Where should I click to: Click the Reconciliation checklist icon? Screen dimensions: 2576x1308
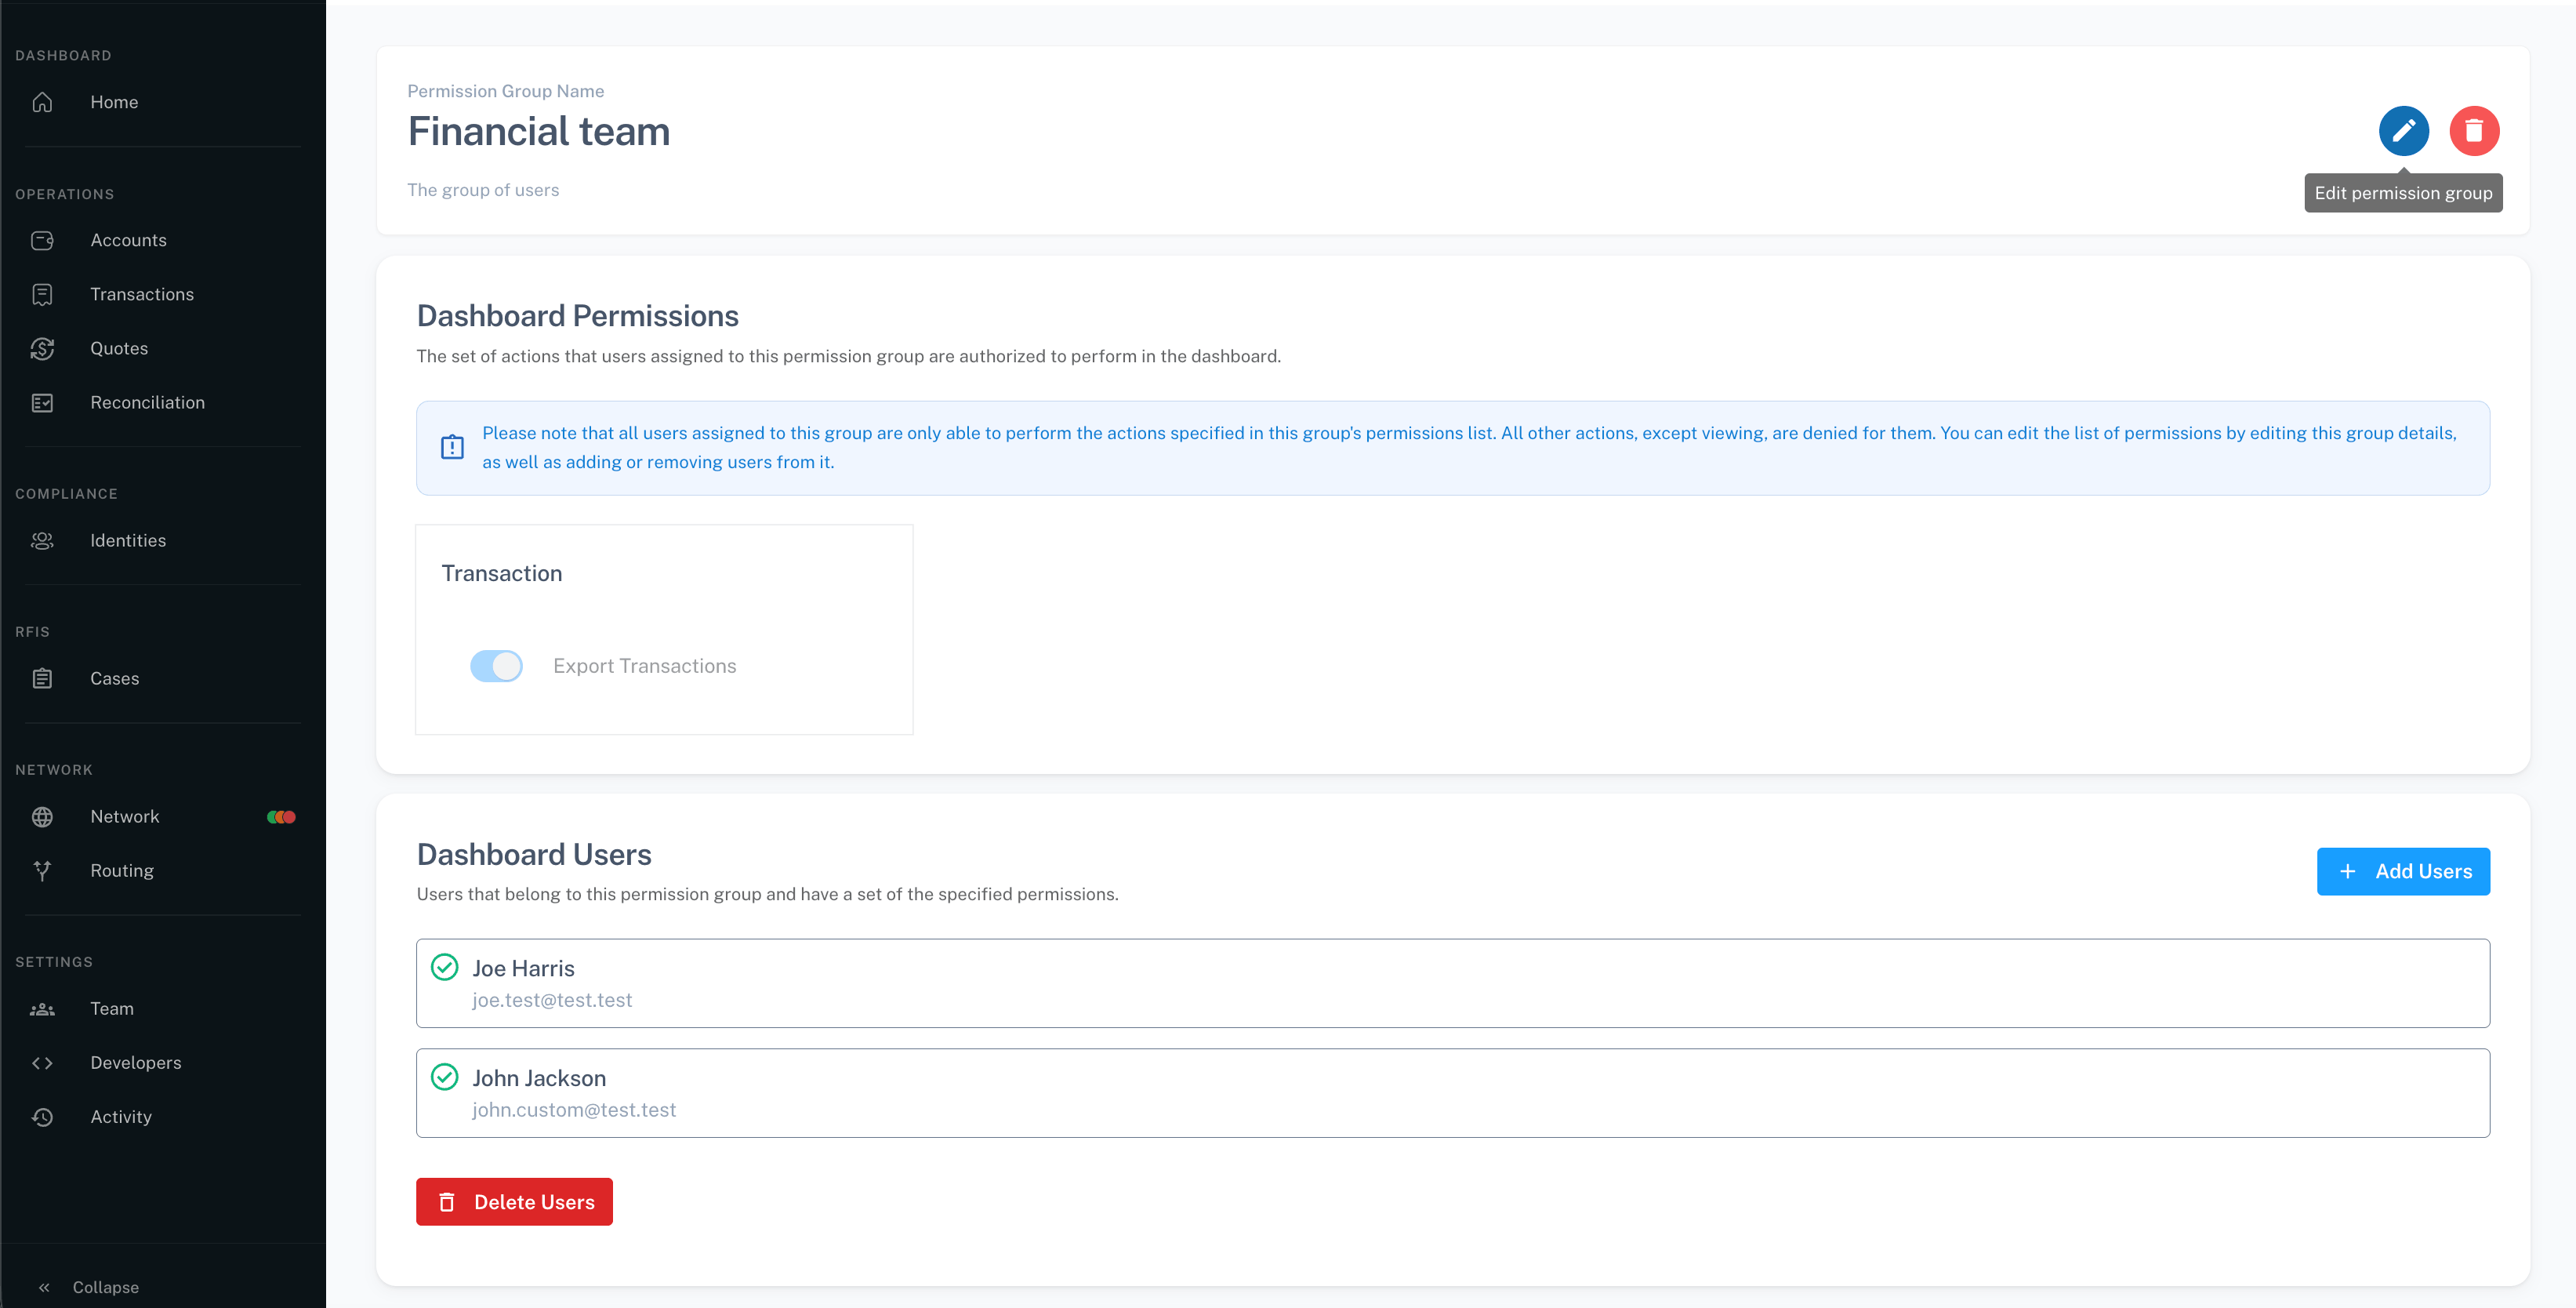tap(42, 402)
